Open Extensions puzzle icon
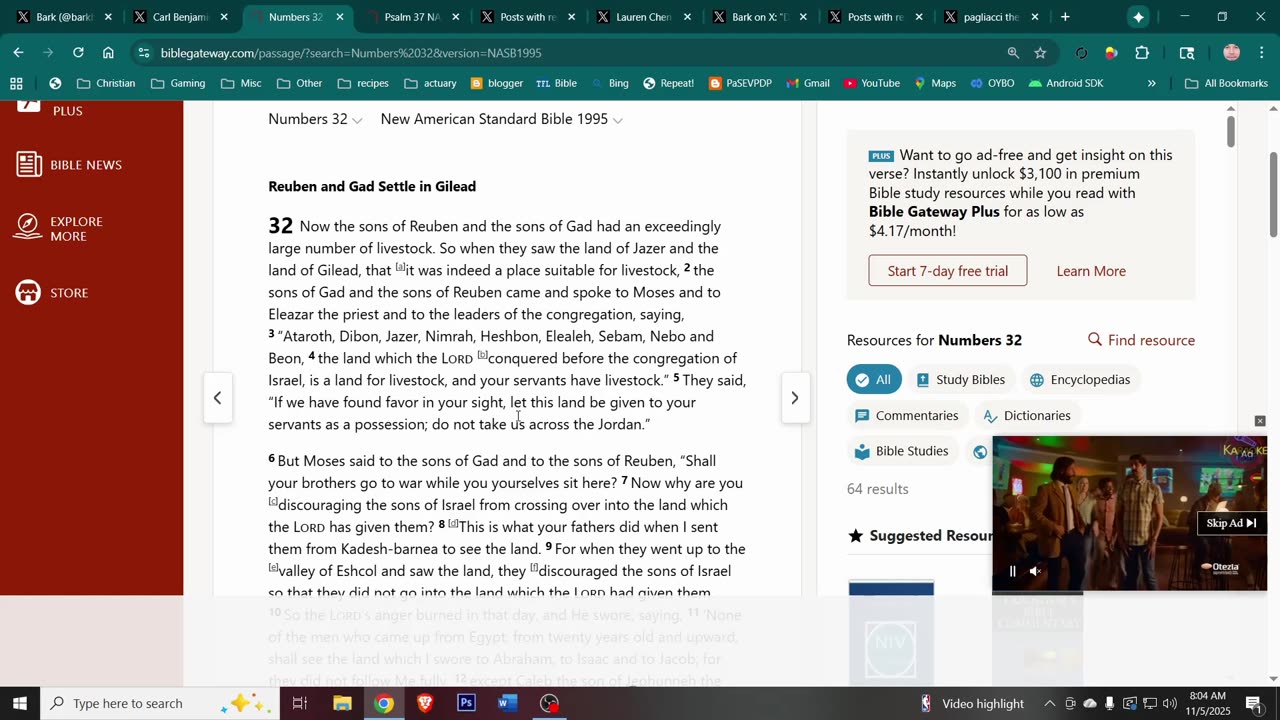Image resolution: width=1280 pixels, height=720 pixels. tap(1142, 53)
